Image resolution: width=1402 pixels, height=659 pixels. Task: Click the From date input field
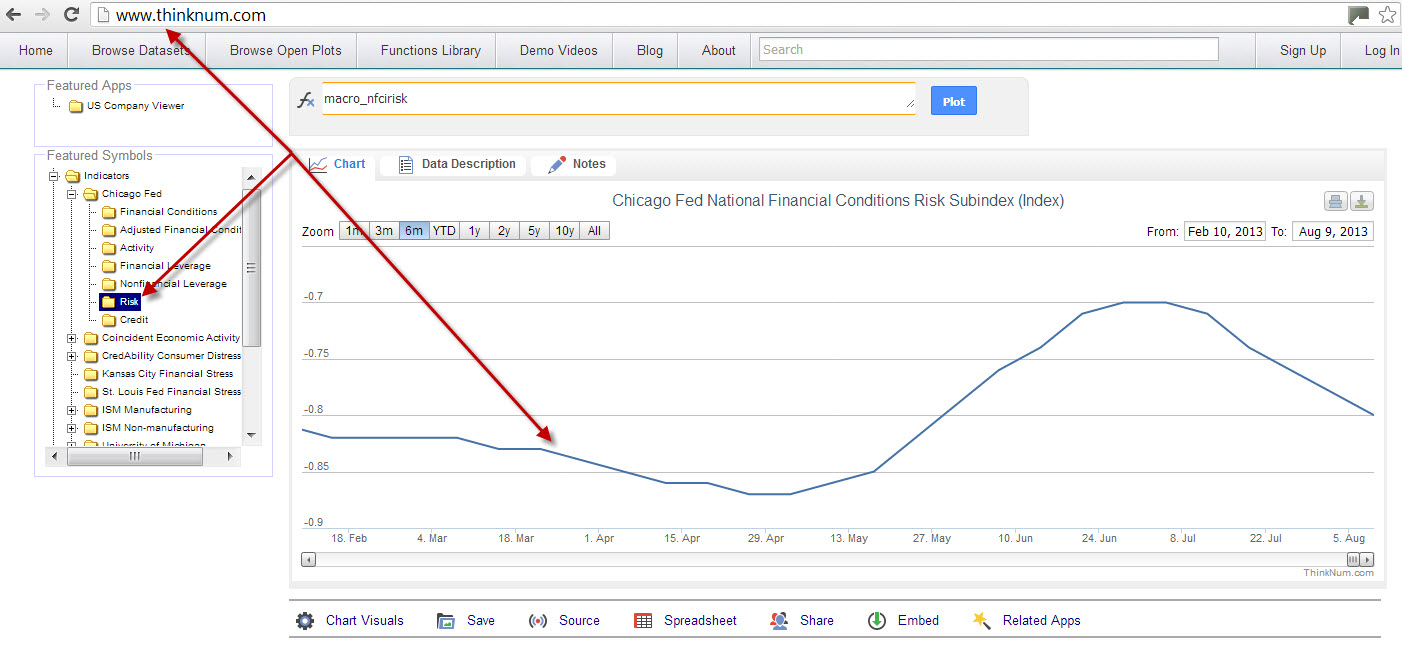tap(1225, 232)
